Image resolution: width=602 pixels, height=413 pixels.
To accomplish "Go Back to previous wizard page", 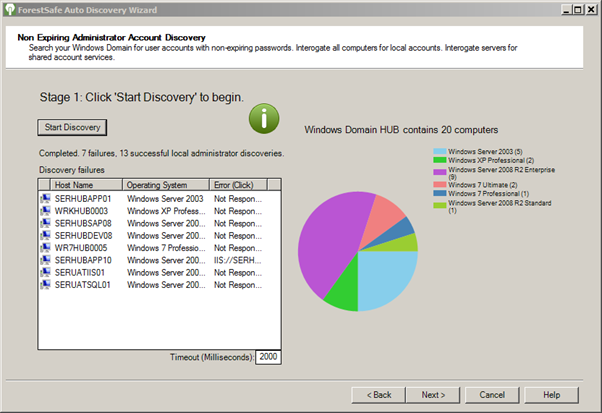I will pos(379,395).
